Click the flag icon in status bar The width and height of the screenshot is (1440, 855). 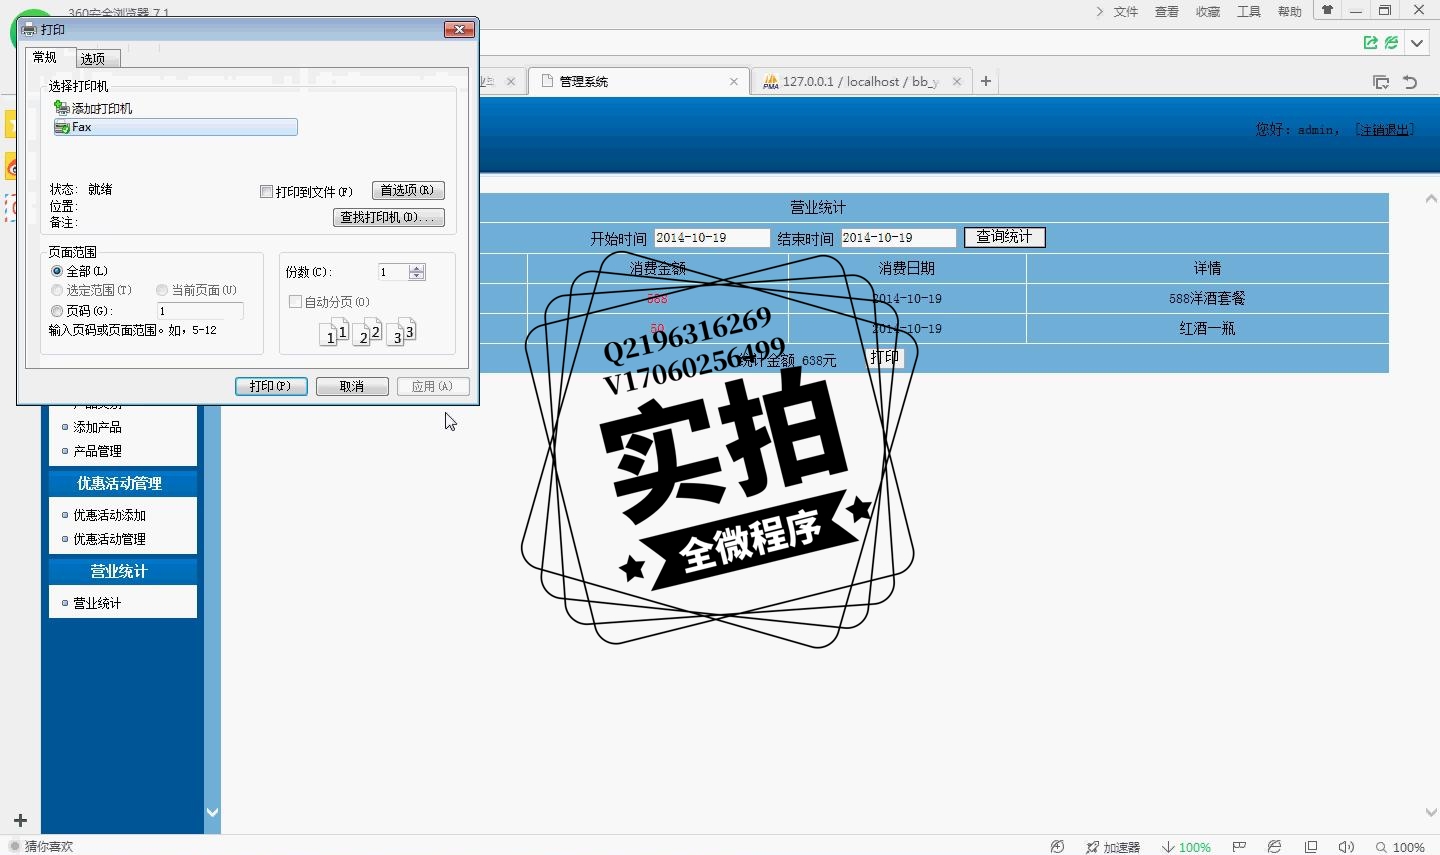[x=1239, y=847]
